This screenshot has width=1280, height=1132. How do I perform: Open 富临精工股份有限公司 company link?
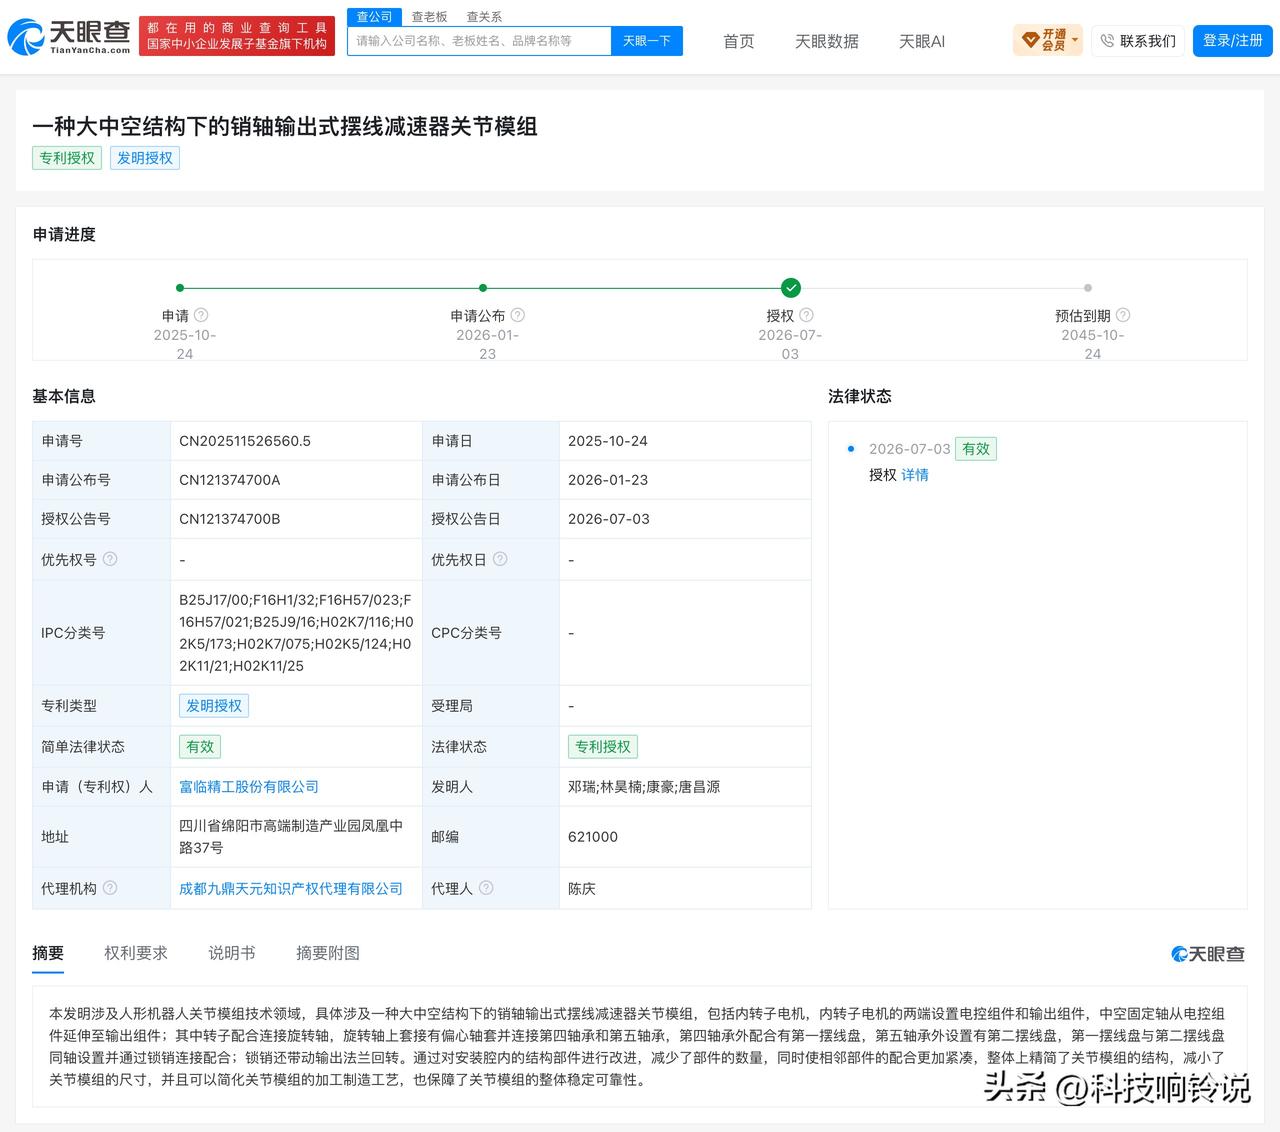click(x=249, y=787)
